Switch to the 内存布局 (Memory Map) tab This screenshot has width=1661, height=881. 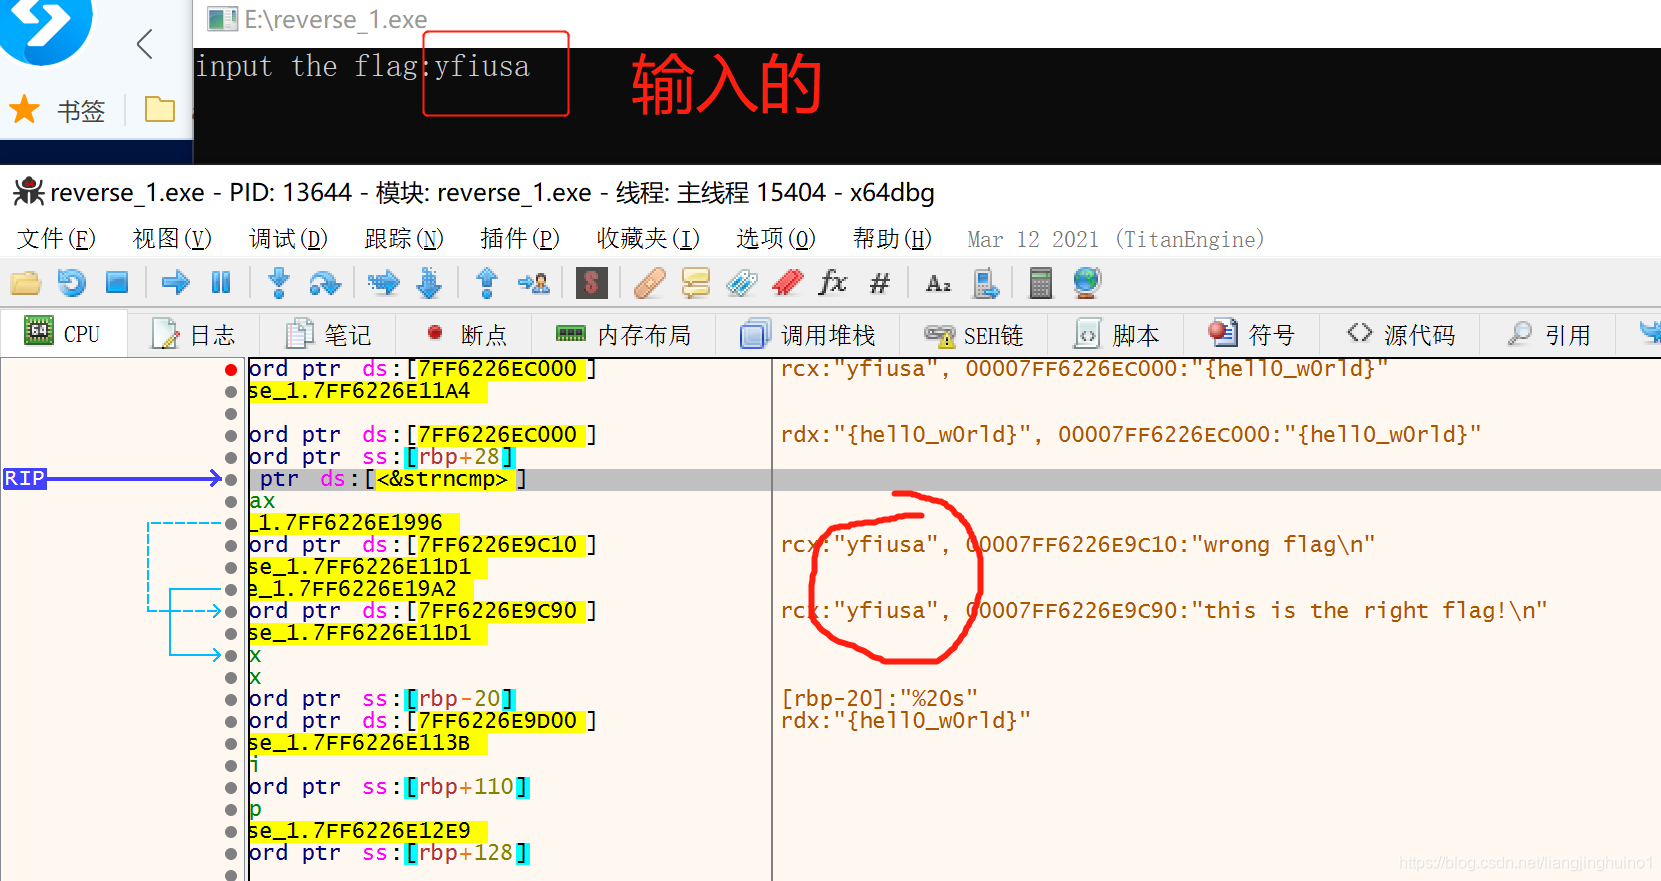point(624,335)
